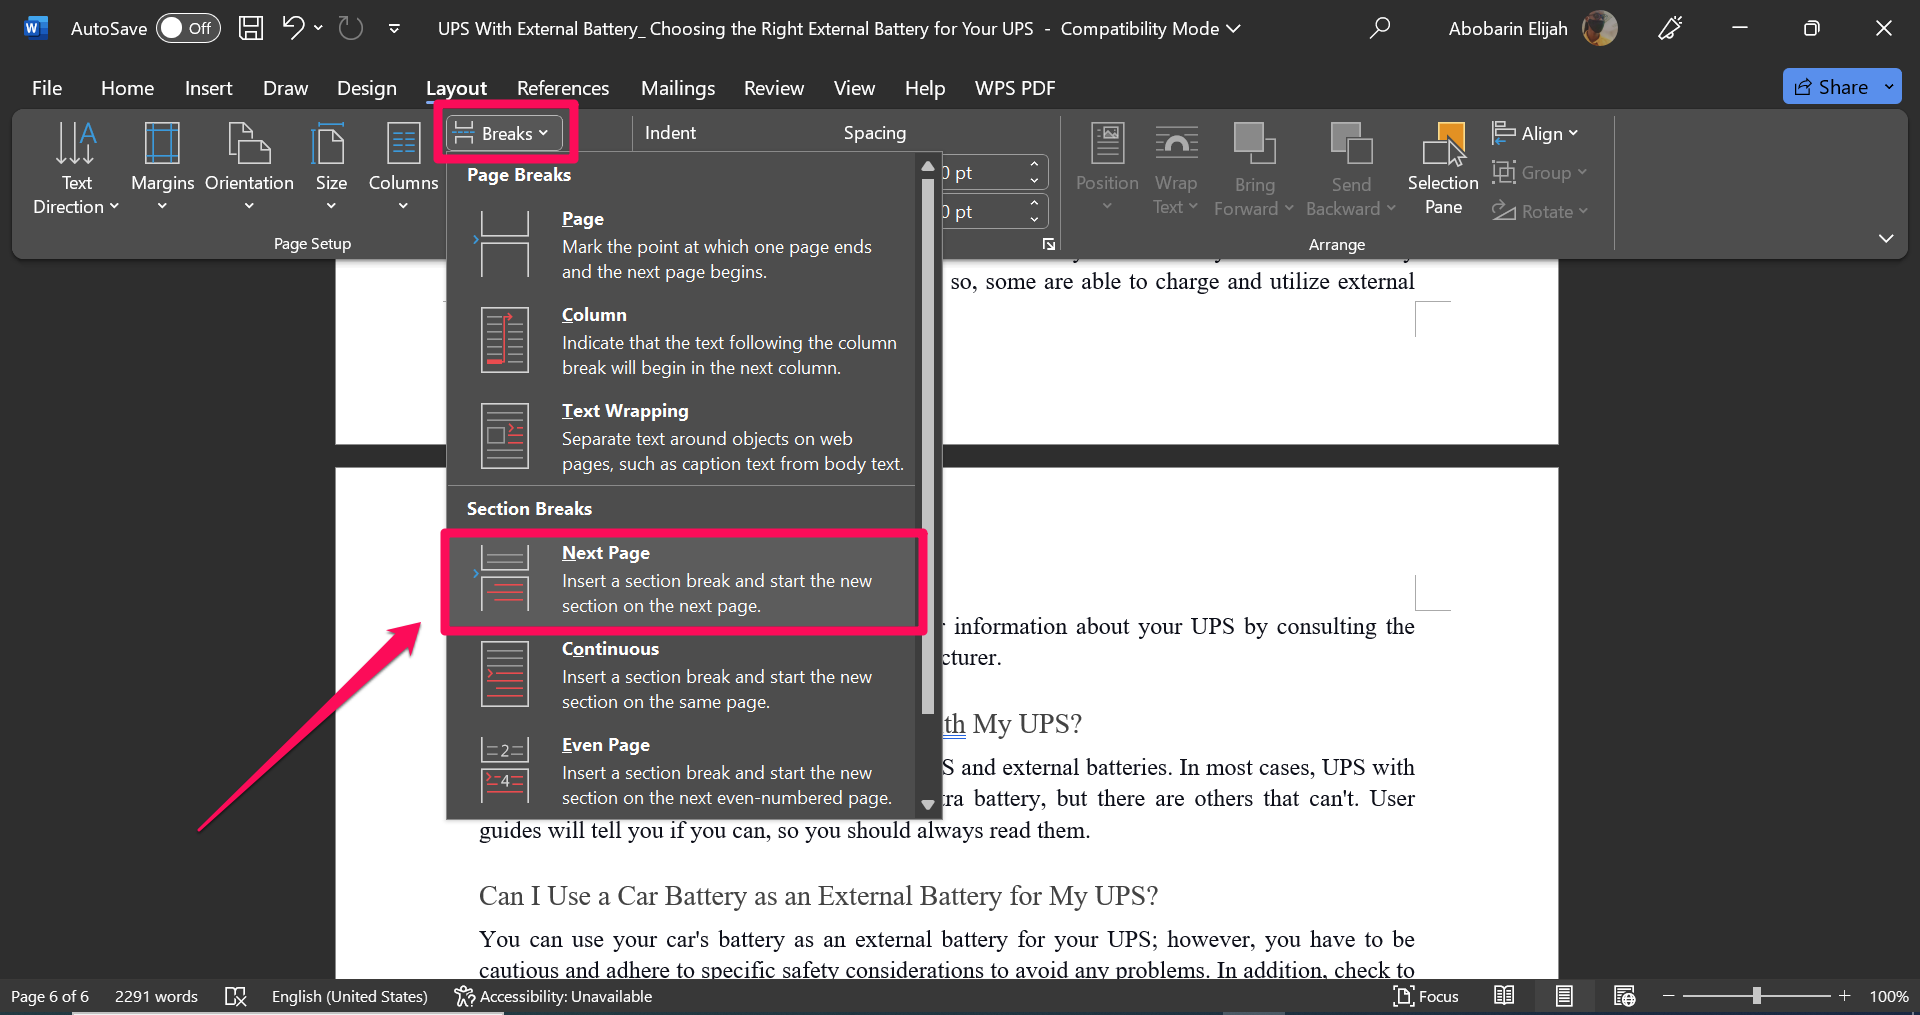Expand Send Backward dropdown arrow
The height and width of the screenshot is (1015, 1920).
1391,208
